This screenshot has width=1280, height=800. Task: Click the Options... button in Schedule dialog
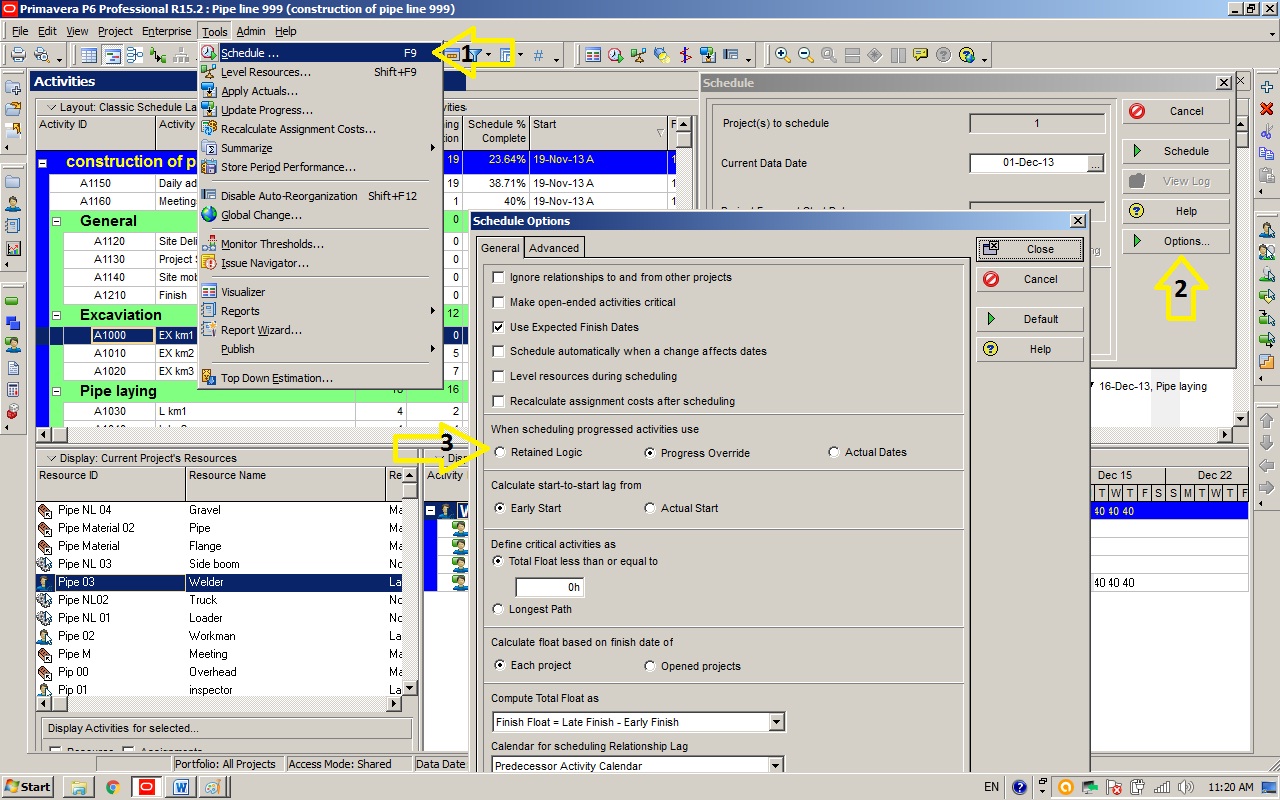point(1176,241)
